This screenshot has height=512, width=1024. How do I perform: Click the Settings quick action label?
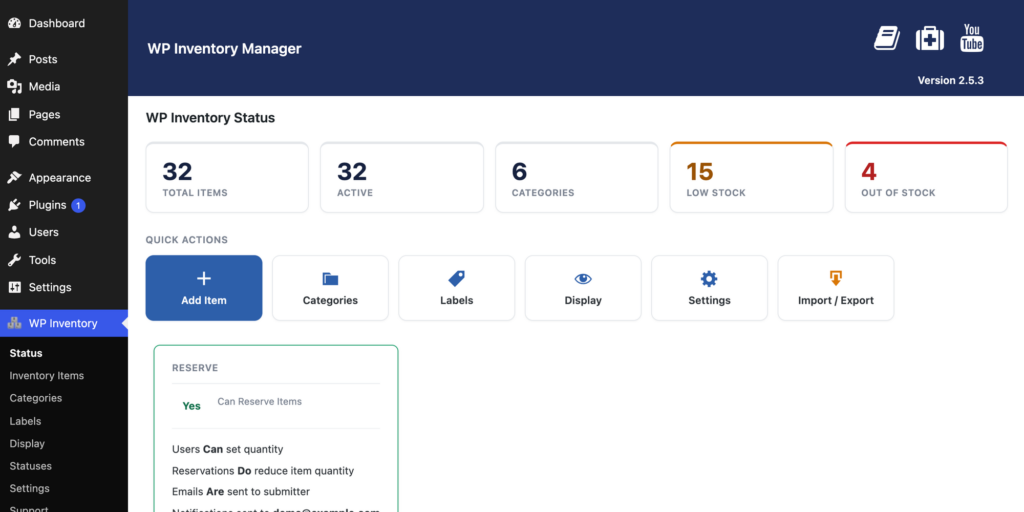709,300
